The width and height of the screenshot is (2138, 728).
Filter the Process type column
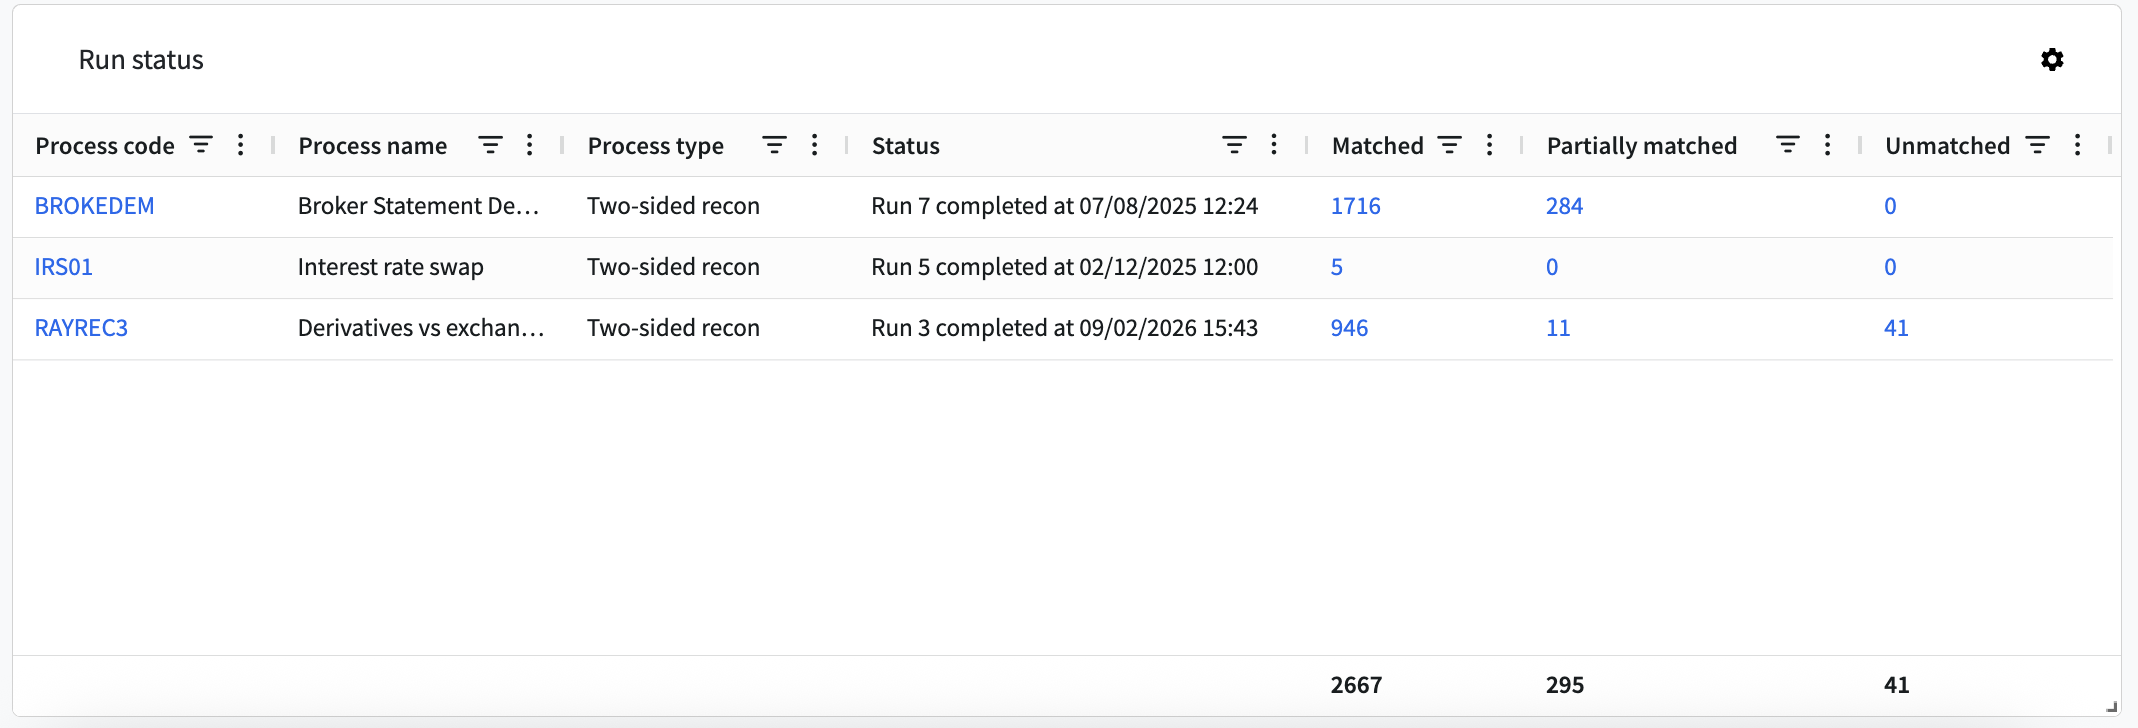point(774,145)
